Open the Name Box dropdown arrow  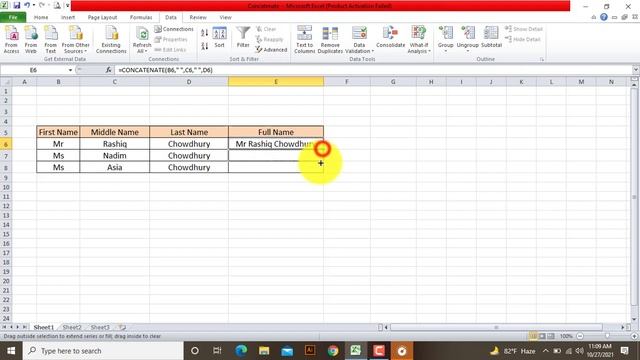[70, 70]
